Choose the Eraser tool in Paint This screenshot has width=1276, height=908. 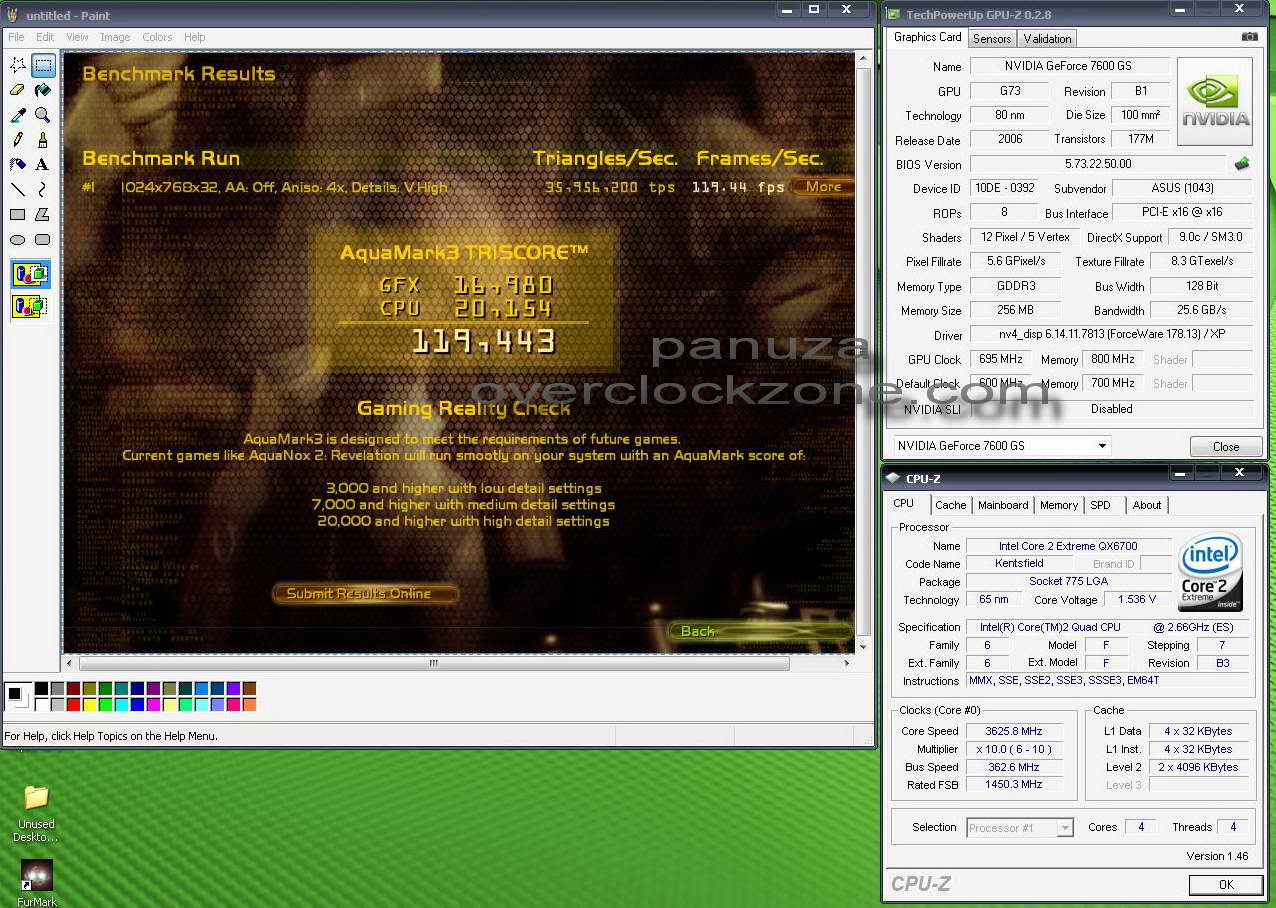[18, 91]
